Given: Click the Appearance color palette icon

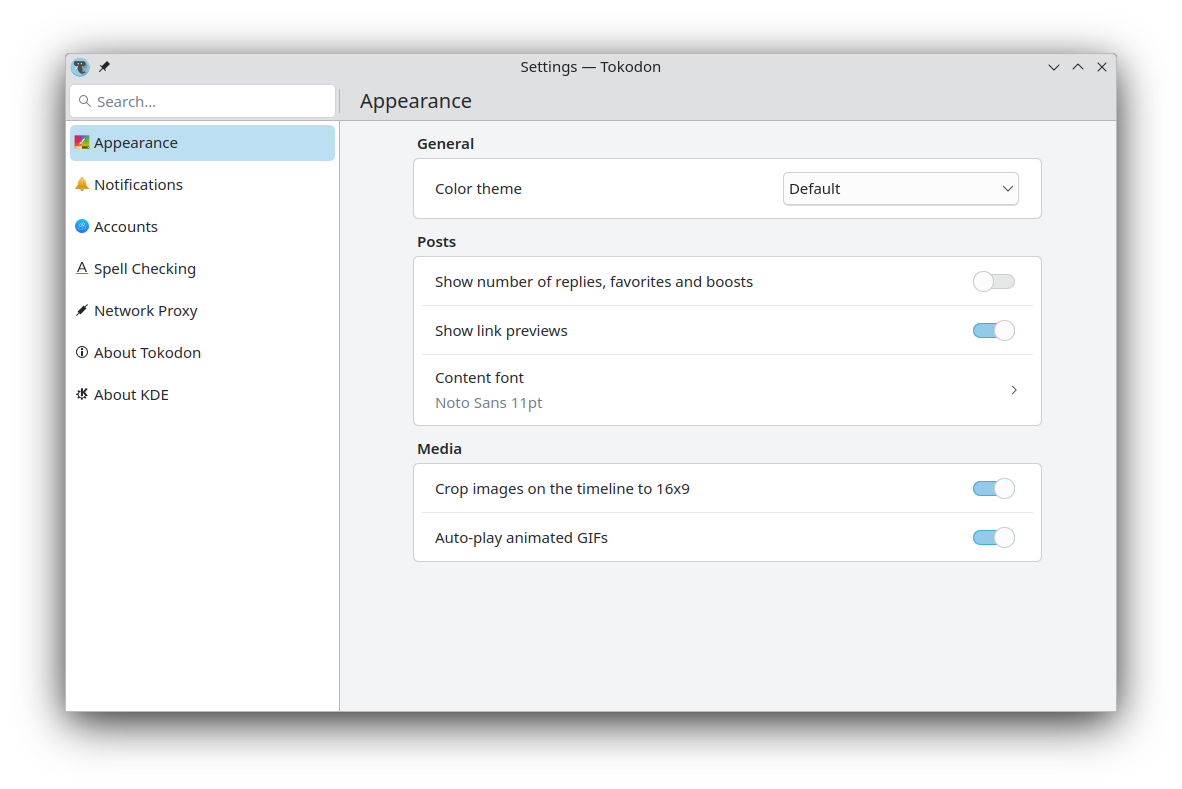Looking at the screenshot, I should point(82,143).
